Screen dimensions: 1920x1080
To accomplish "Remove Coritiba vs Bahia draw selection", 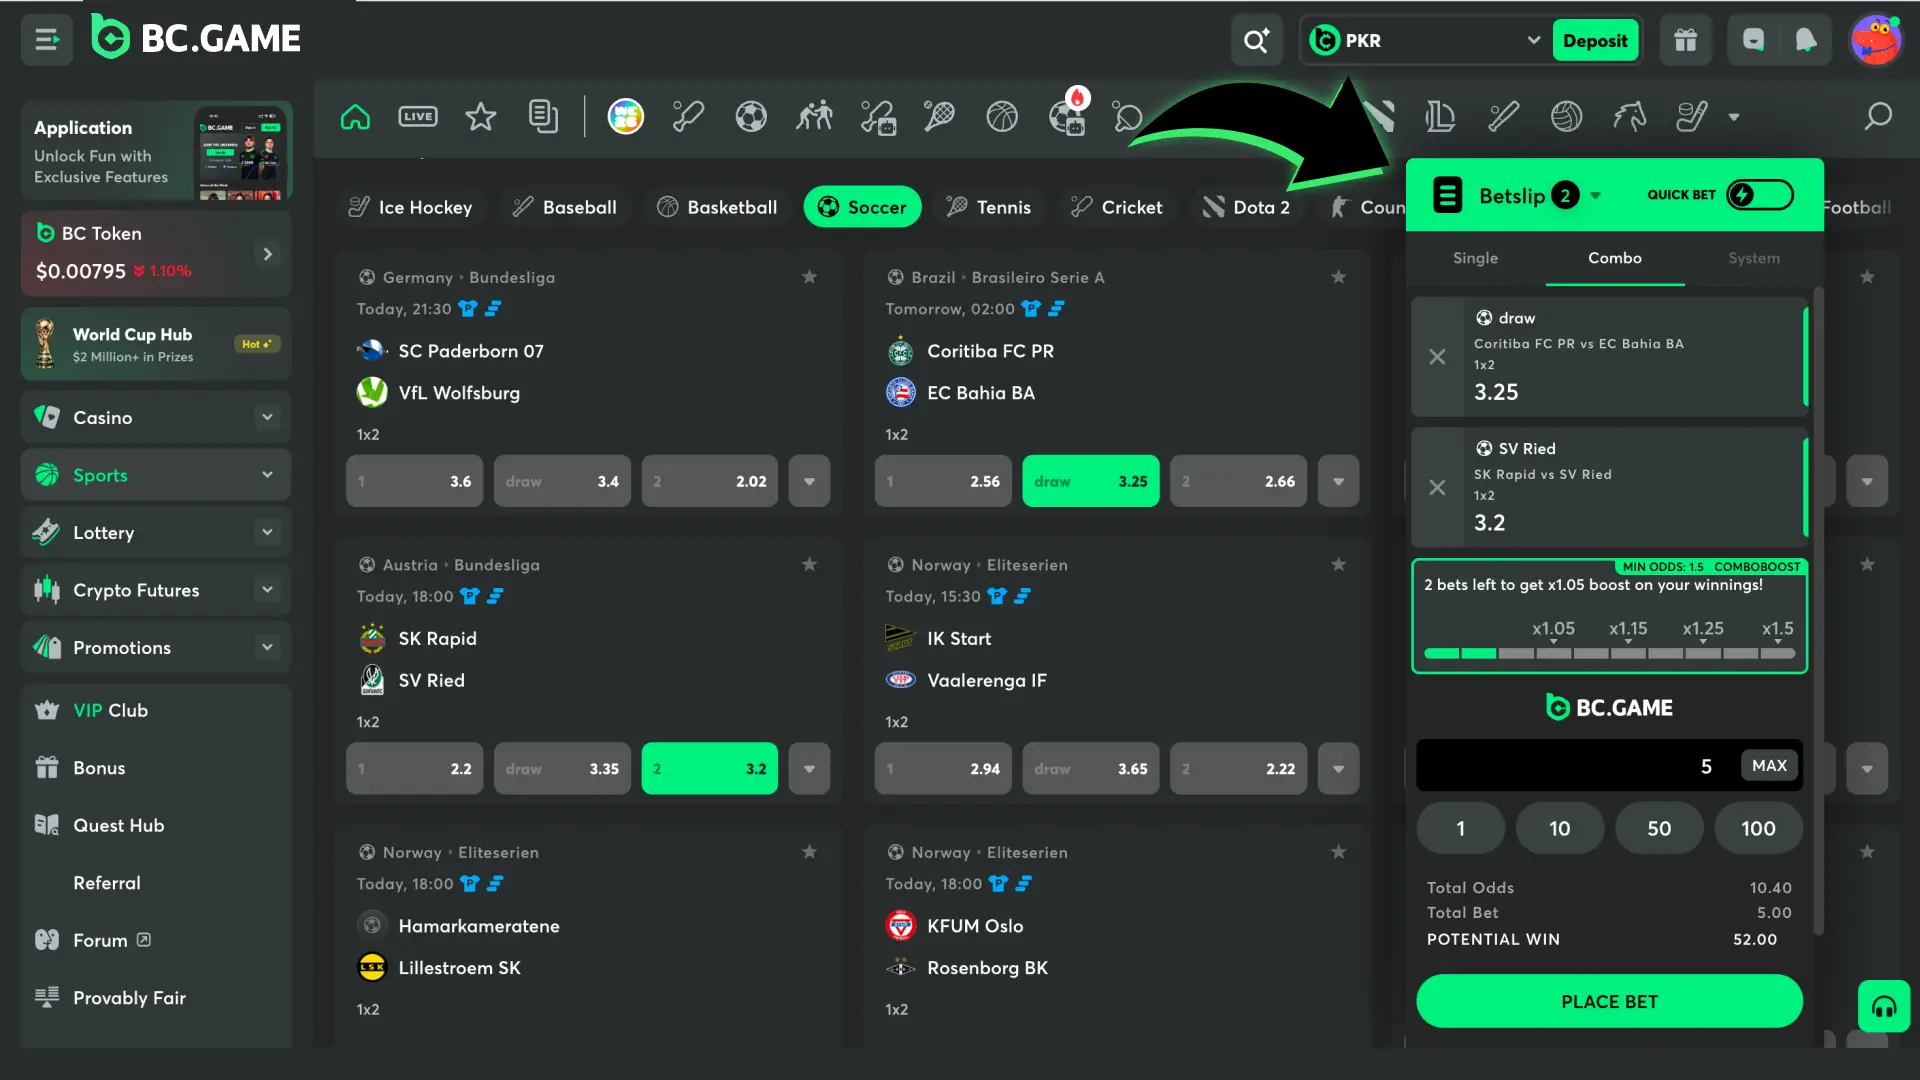I will coord(1437,357).
